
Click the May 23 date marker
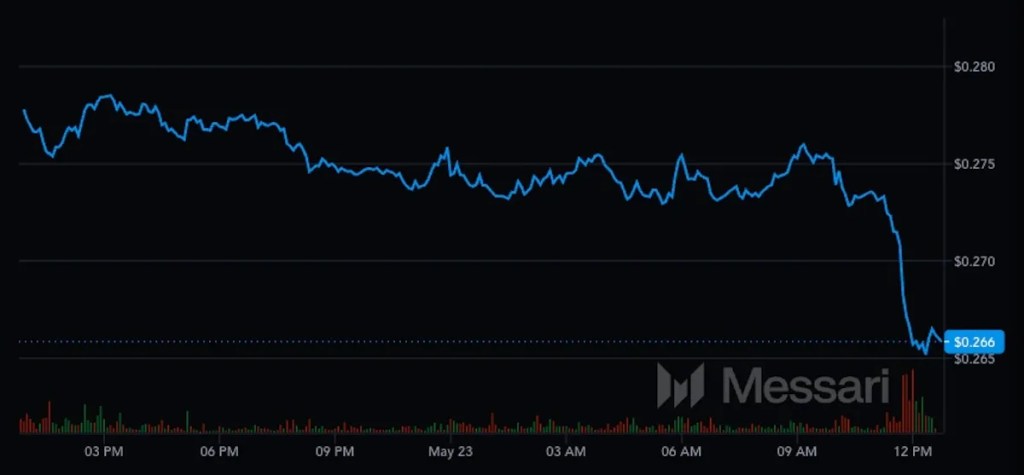449,452
